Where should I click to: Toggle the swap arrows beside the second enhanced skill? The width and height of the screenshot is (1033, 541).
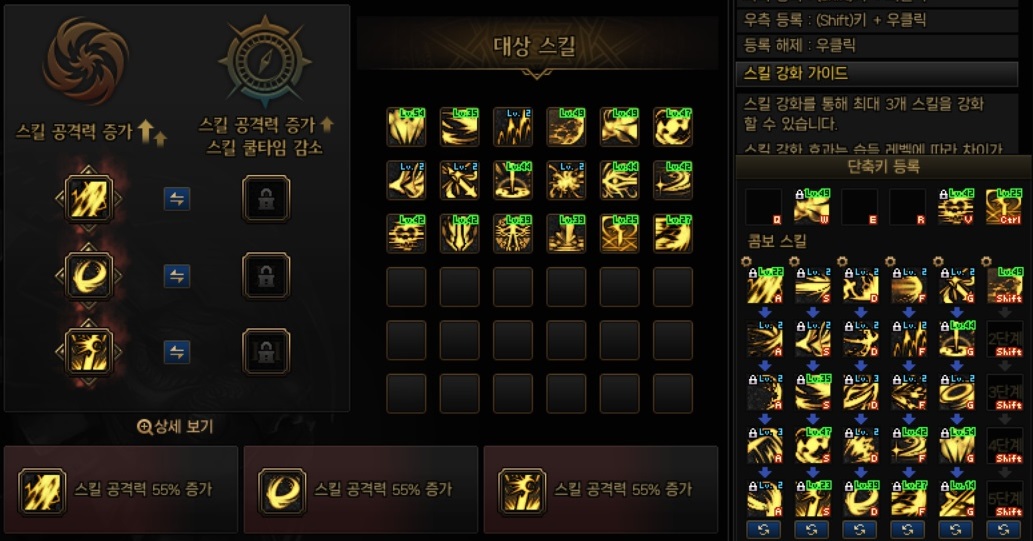[x=177, y=275]
